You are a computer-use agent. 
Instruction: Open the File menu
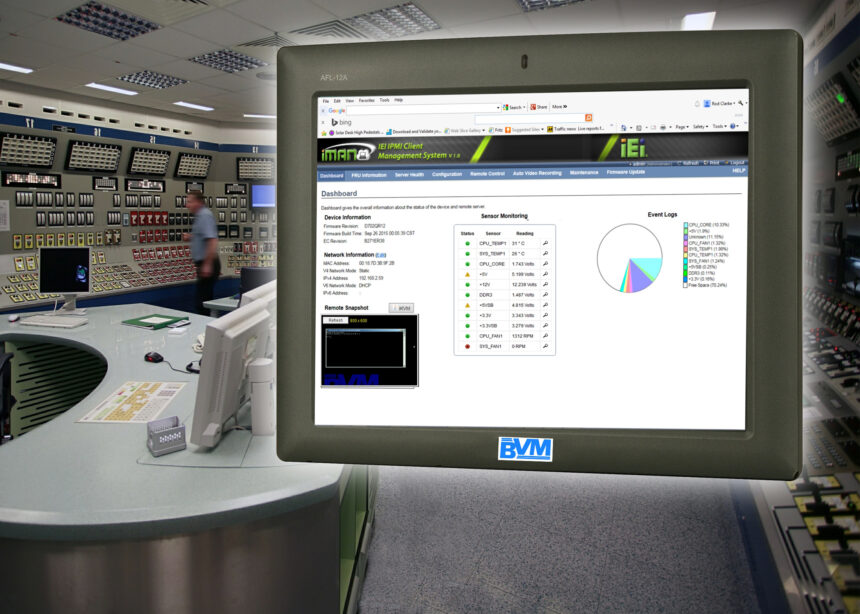pos(326,101)
